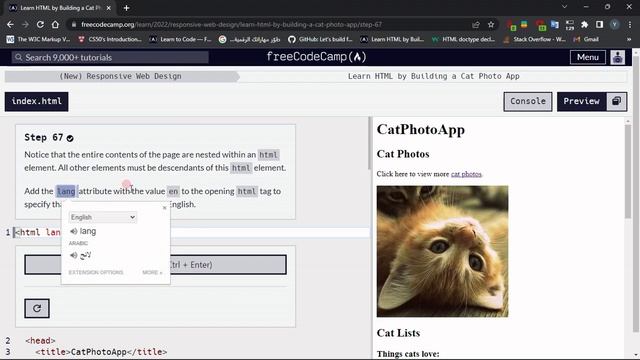Open the browser side panel icon

click(599, 24)
